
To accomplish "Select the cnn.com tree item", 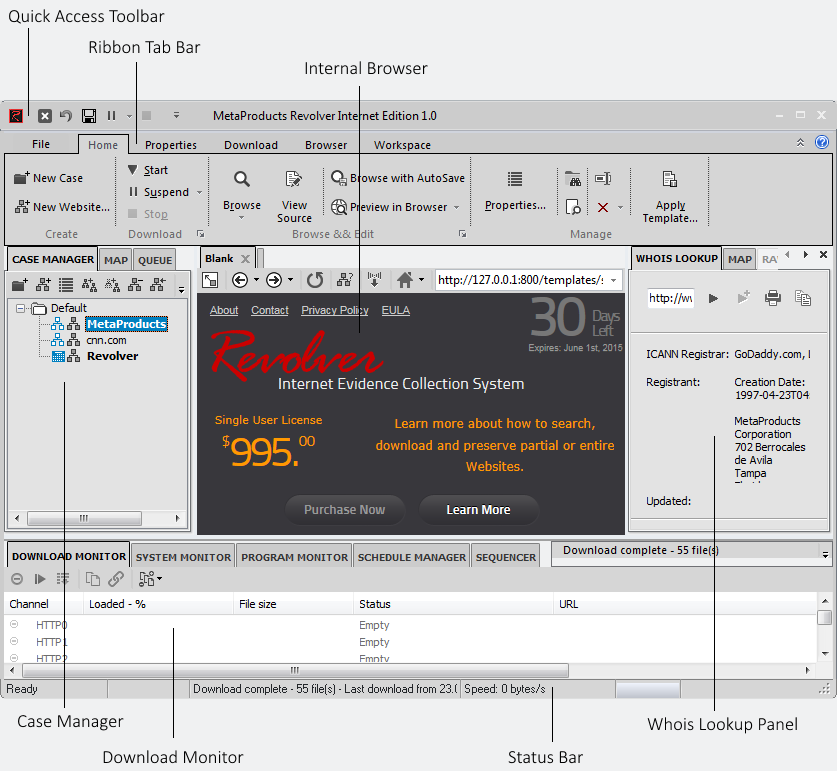I will 106,340.
